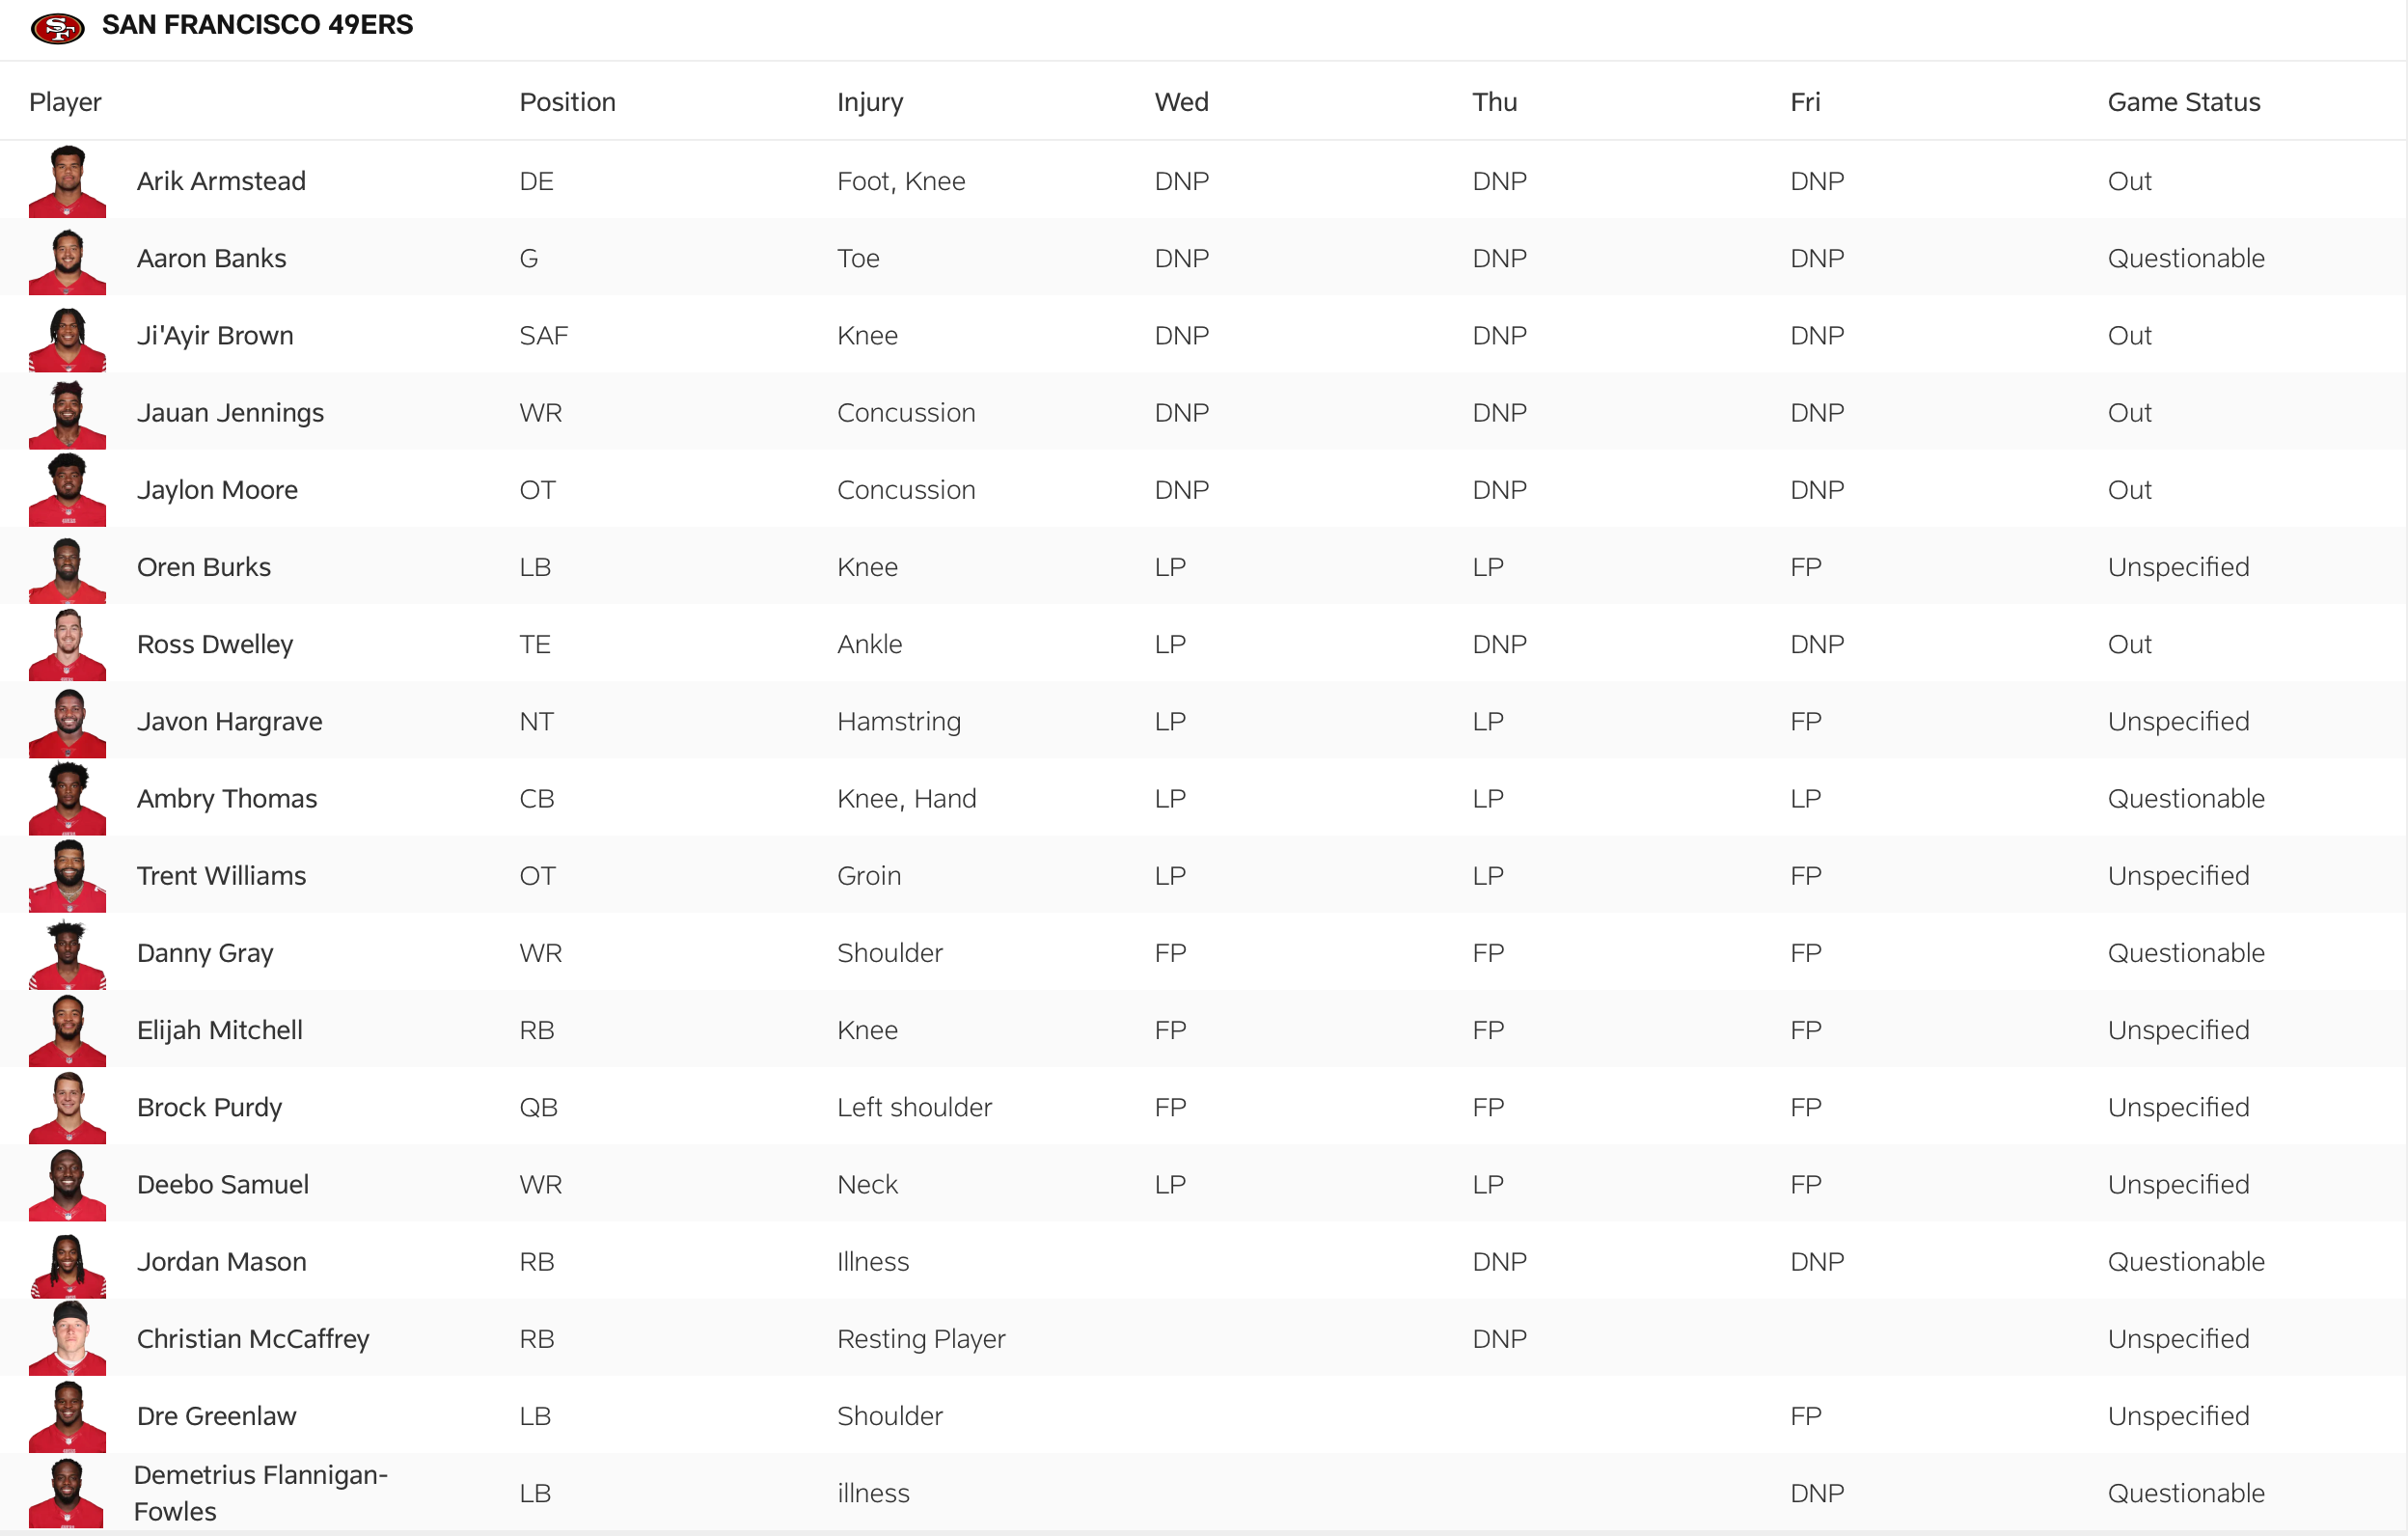Screen dimensions: 2408x1536
Task: Click Danny Gray's headshot image
Action: tap(67, 953)
